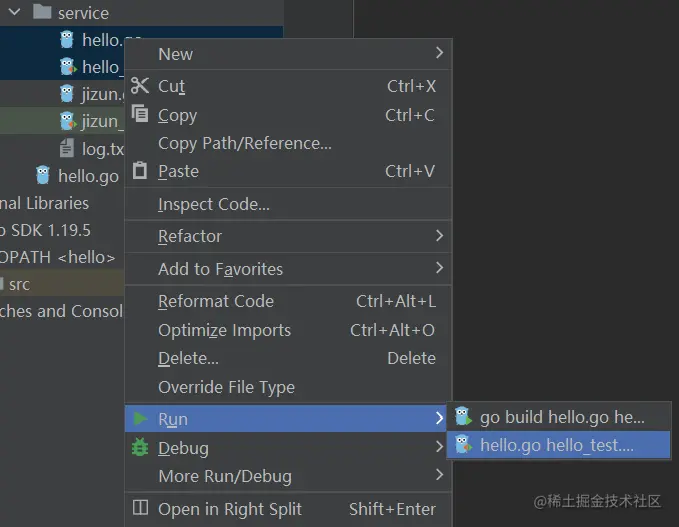Click gopher icon of root hello.go
Viewport: 679px width, 527px height.
[x=43, y=175]
